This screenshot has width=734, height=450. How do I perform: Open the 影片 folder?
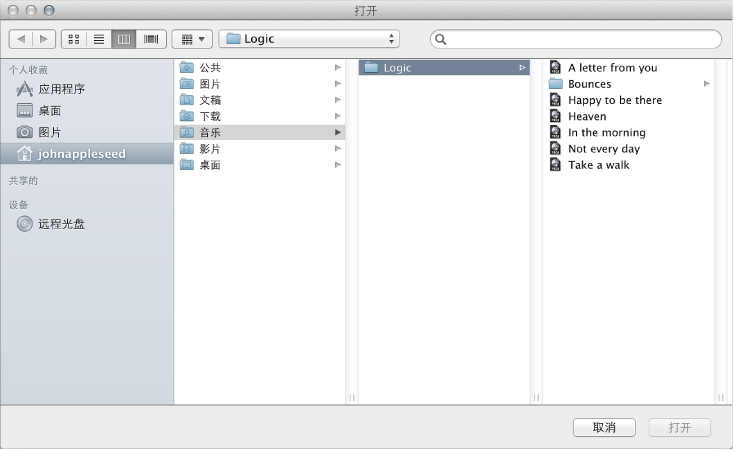point(260,149)
